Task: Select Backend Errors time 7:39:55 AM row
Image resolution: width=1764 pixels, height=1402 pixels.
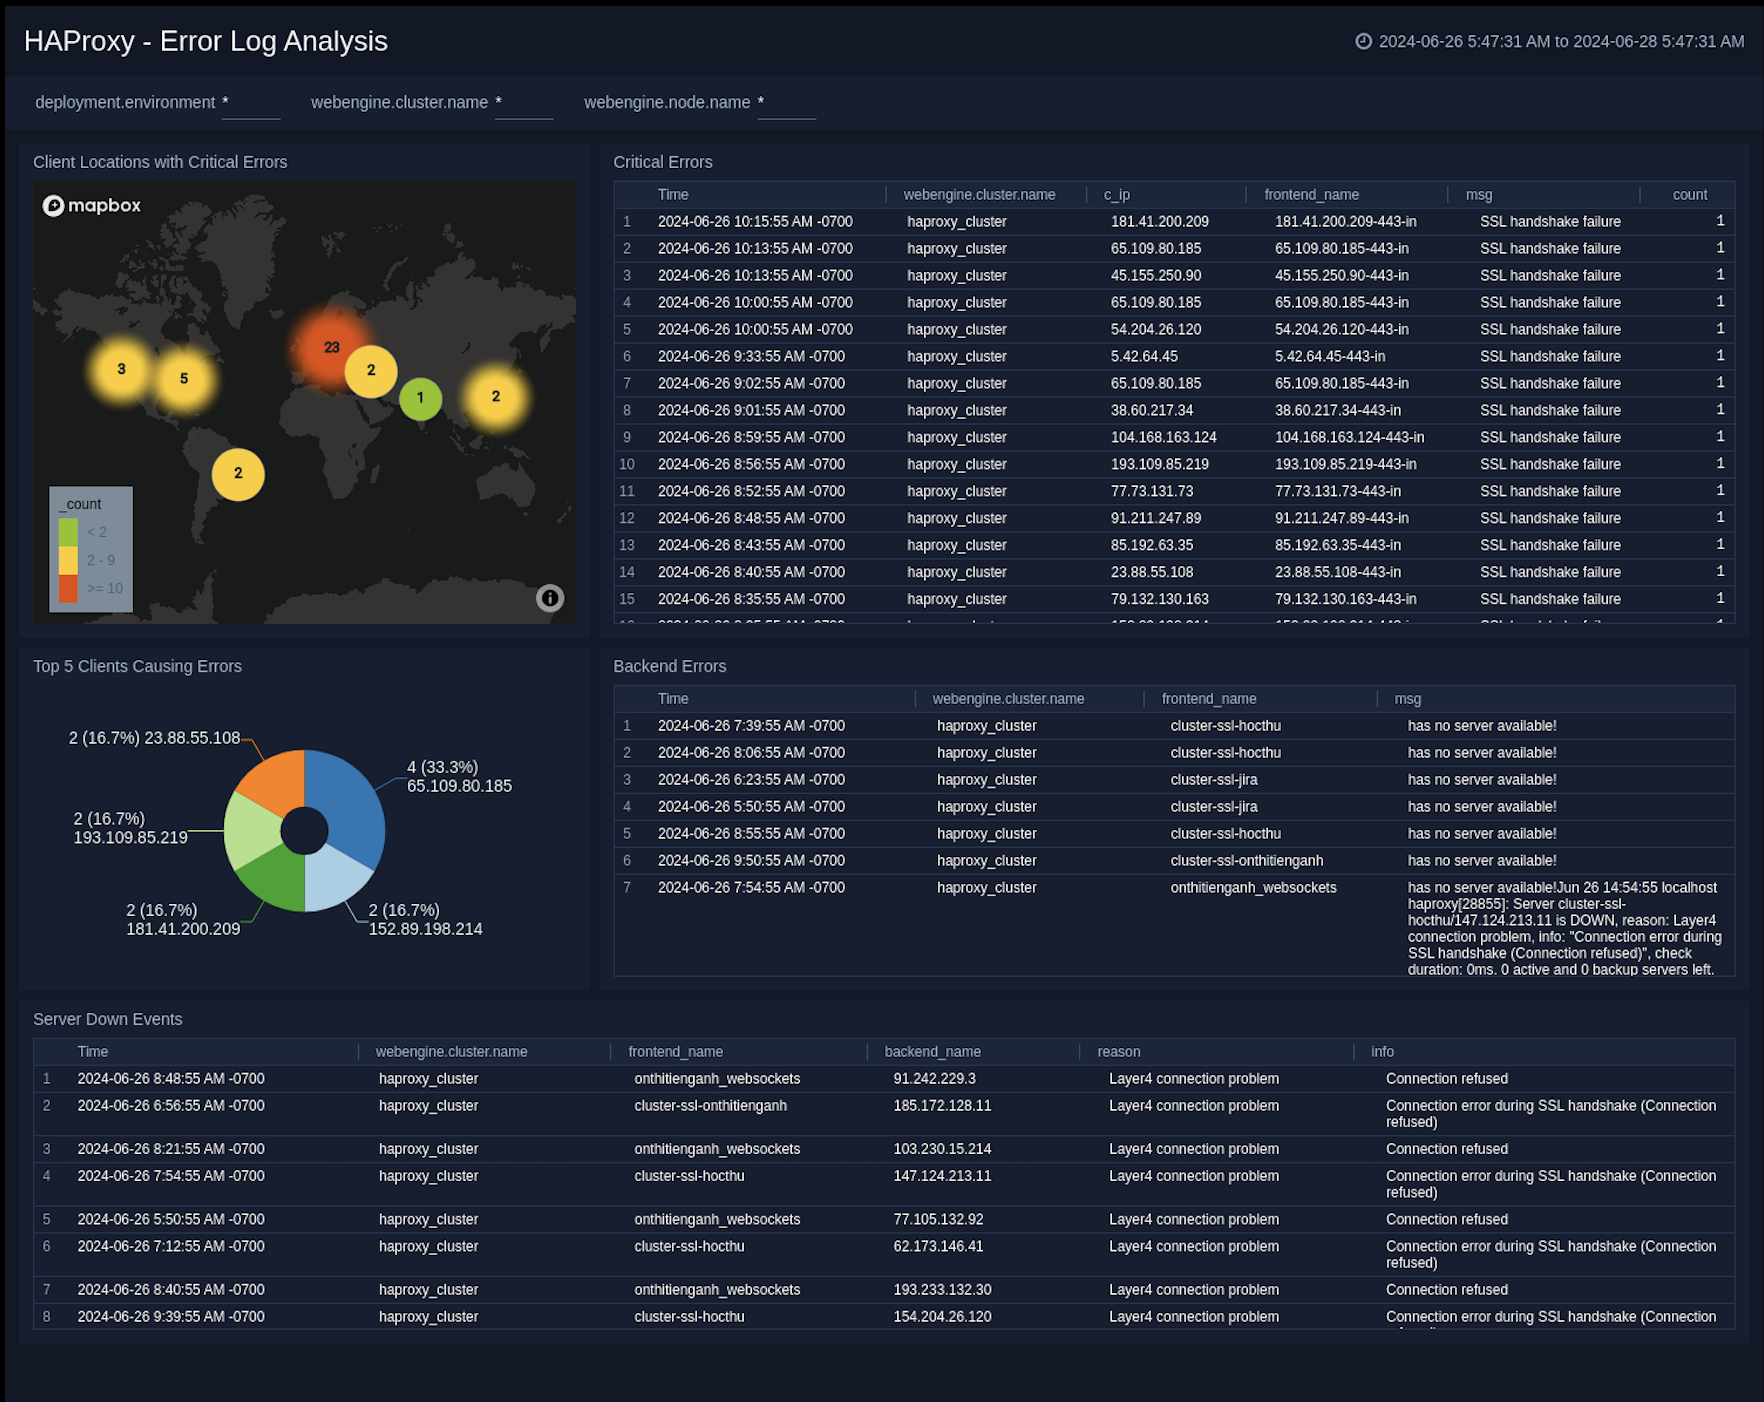Action: coord(751,726)
